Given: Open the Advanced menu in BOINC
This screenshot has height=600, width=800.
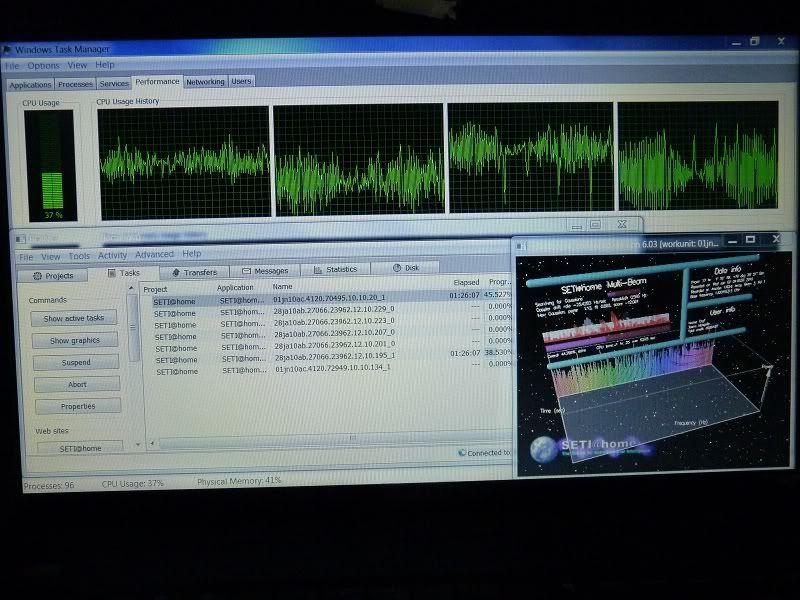Looking at the screenshot, I should click(154, 255).
